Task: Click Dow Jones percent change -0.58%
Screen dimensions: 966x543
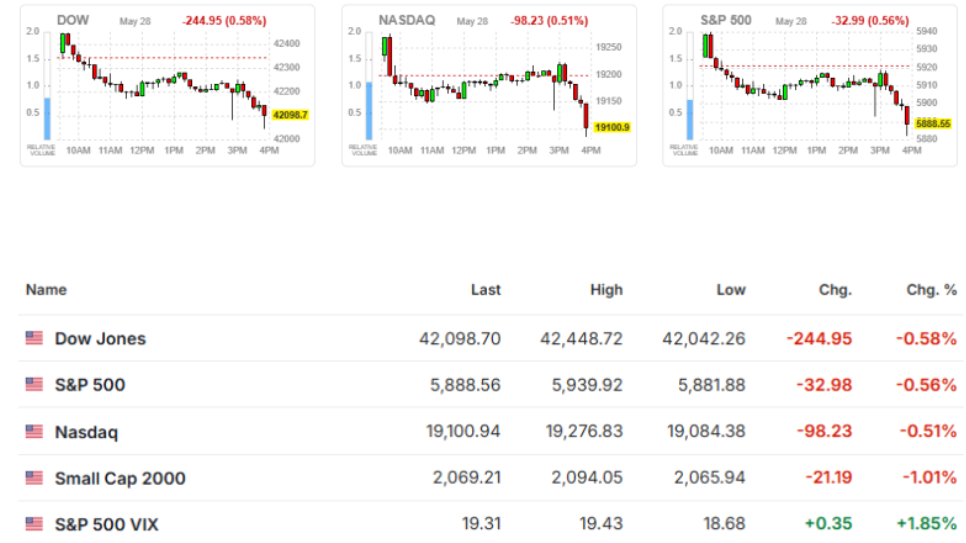Action: pyautogui.click(x=926, y=338)
